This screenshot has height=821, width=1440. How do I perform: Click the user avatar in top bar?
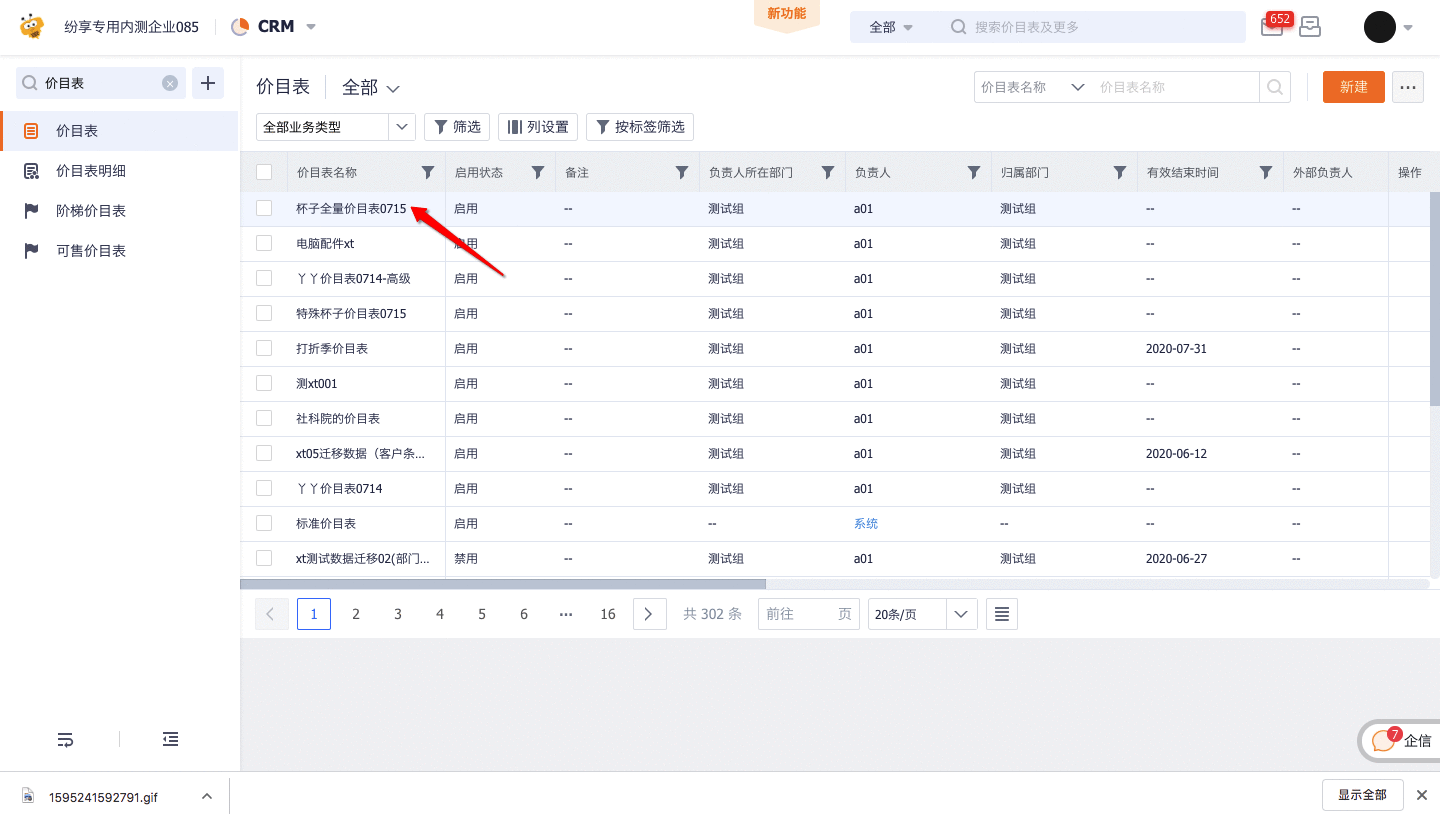1380,27
